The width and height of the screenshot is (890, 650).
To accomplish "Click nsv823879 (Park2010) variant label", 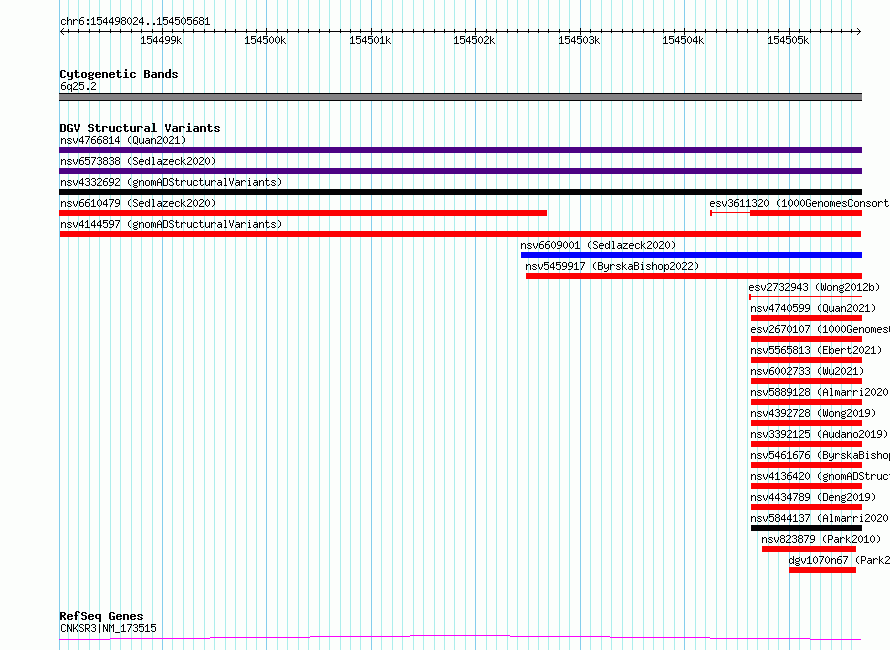I will 821,539.
